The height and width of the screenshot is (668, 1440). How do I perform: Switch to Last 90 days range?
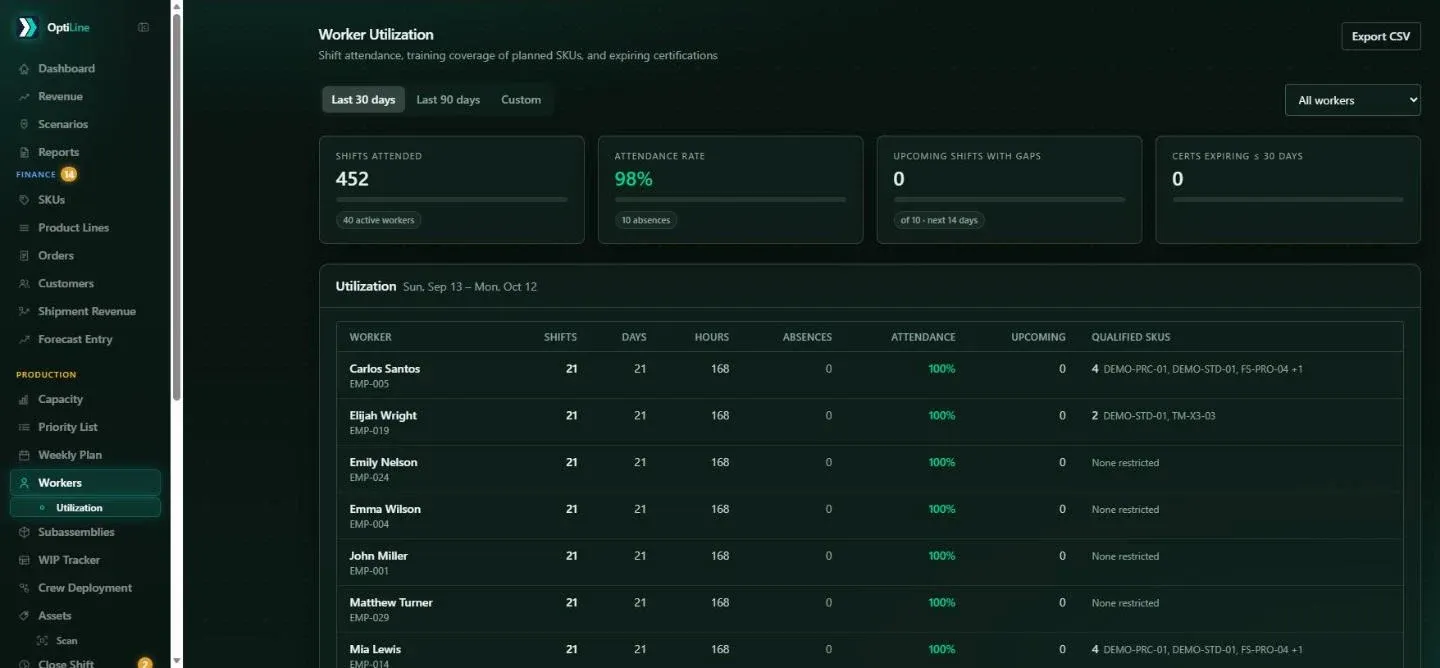pos(448,100)
